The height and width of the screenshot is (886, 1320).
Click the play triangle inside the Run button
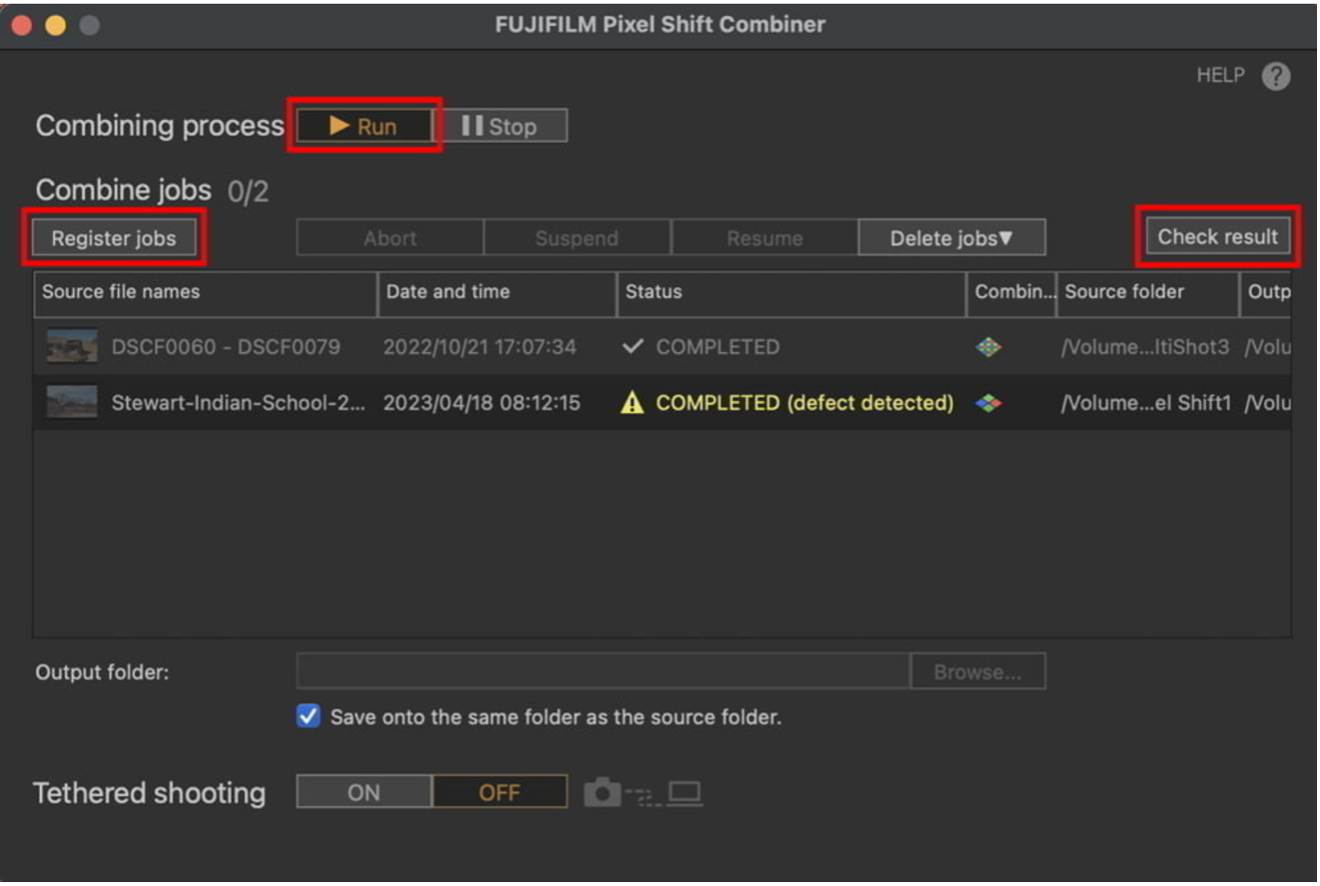(x=340, y=125)
